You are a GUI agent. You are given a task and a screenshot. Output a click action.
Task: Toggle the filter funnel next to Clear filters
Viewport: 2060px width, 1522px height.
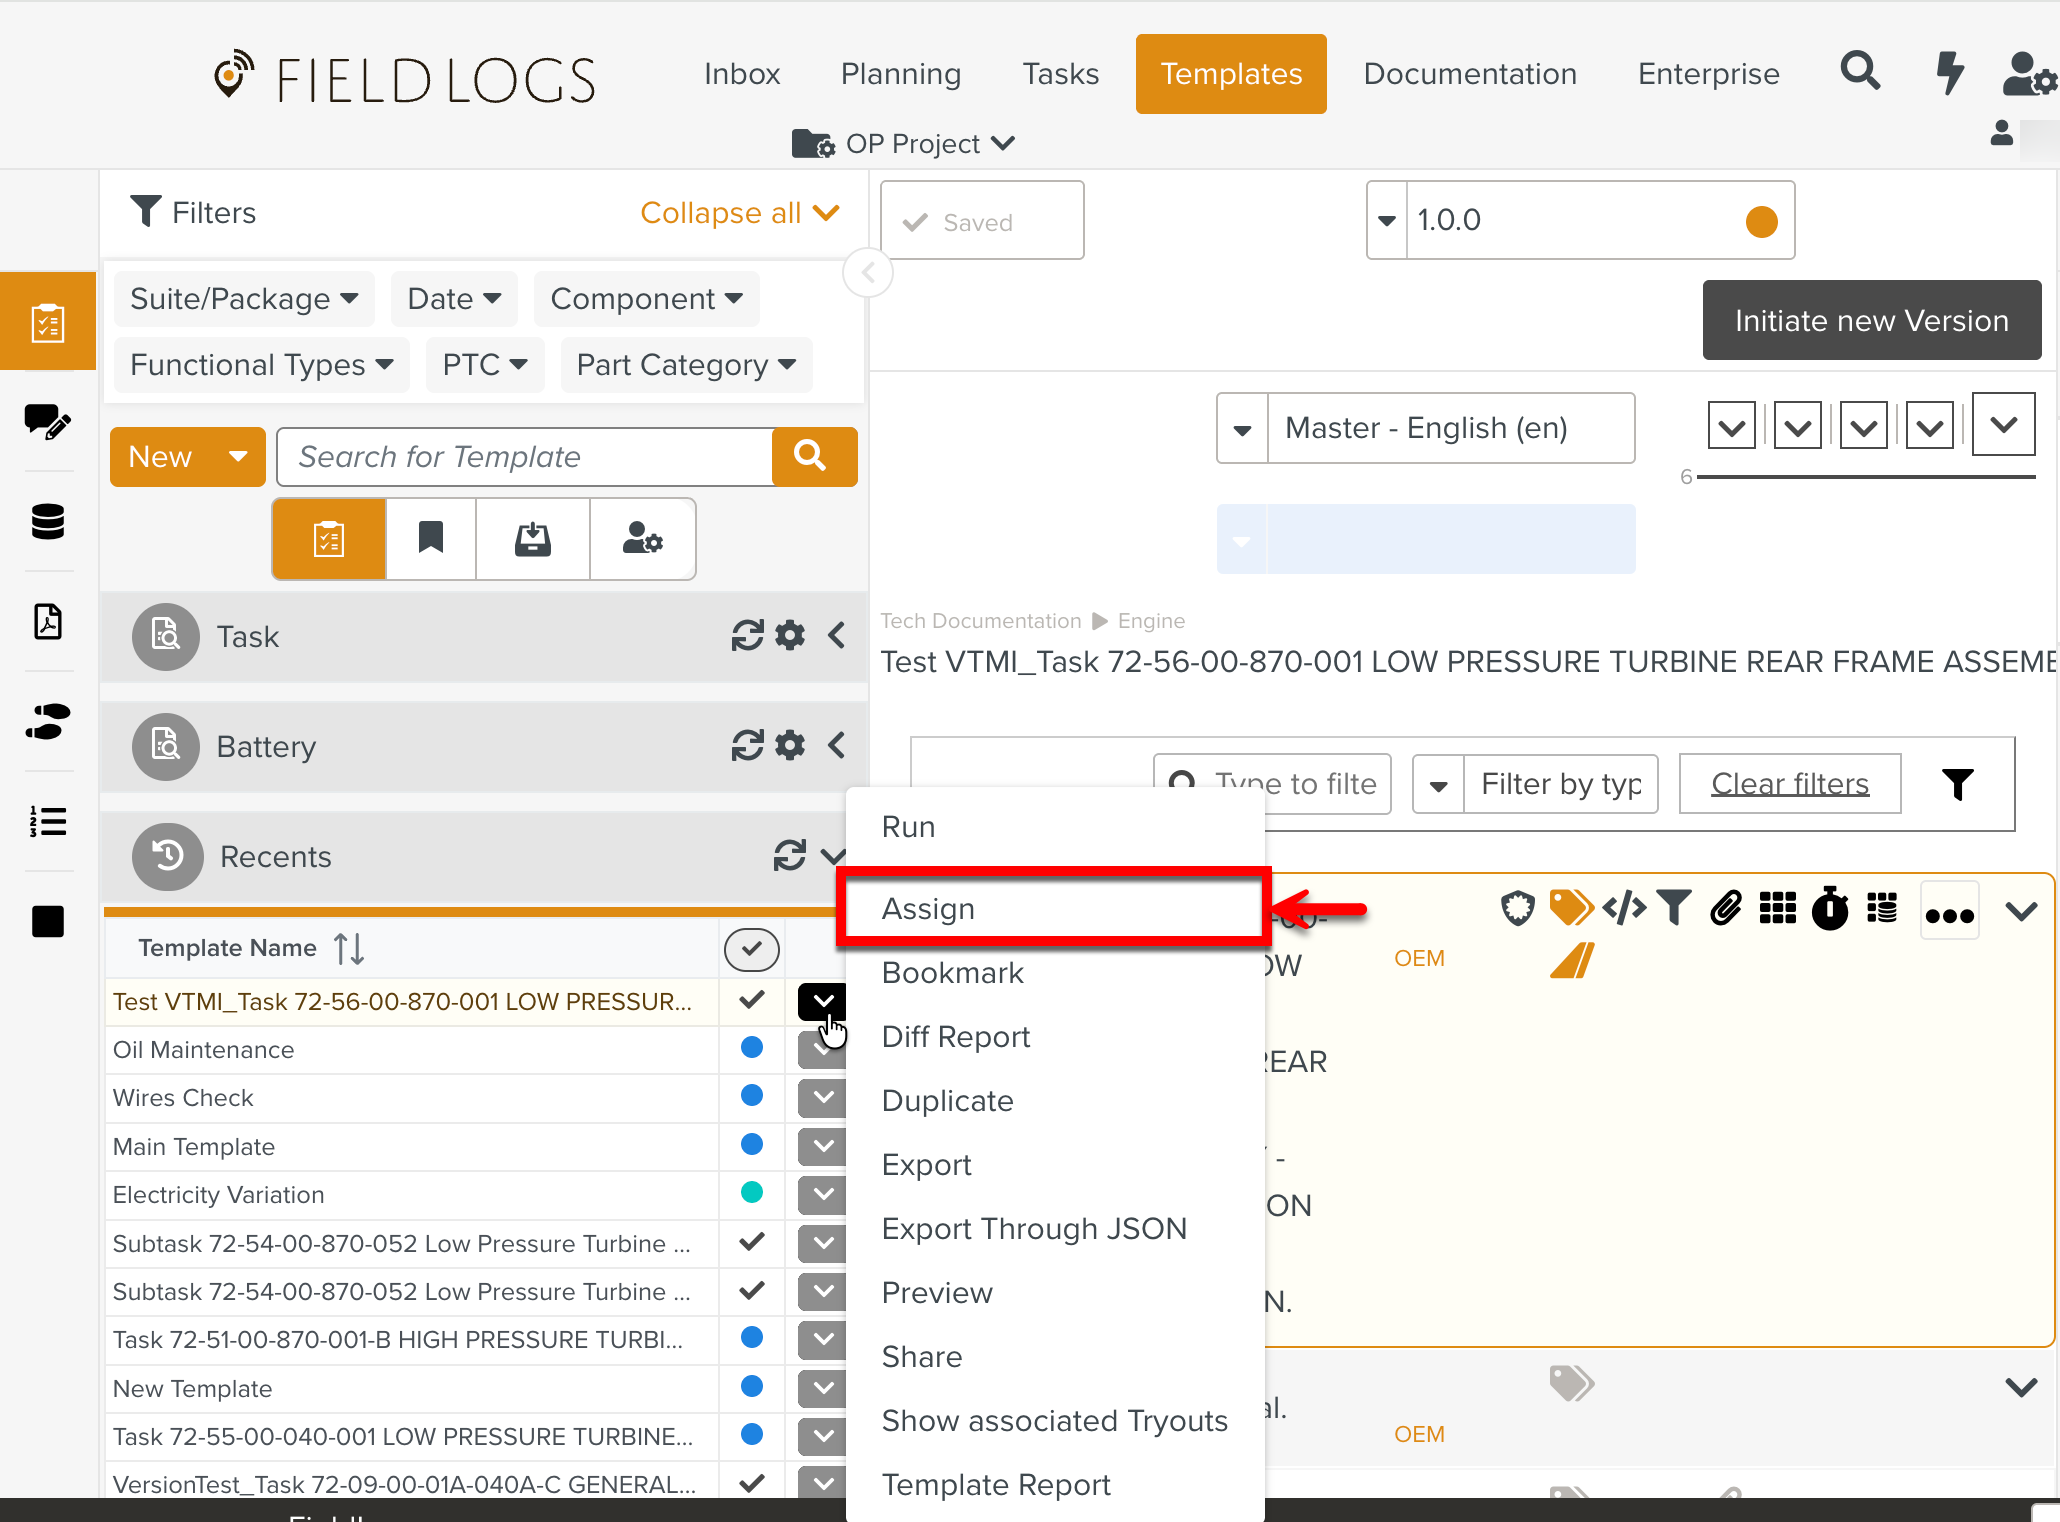coord(1957,784)
